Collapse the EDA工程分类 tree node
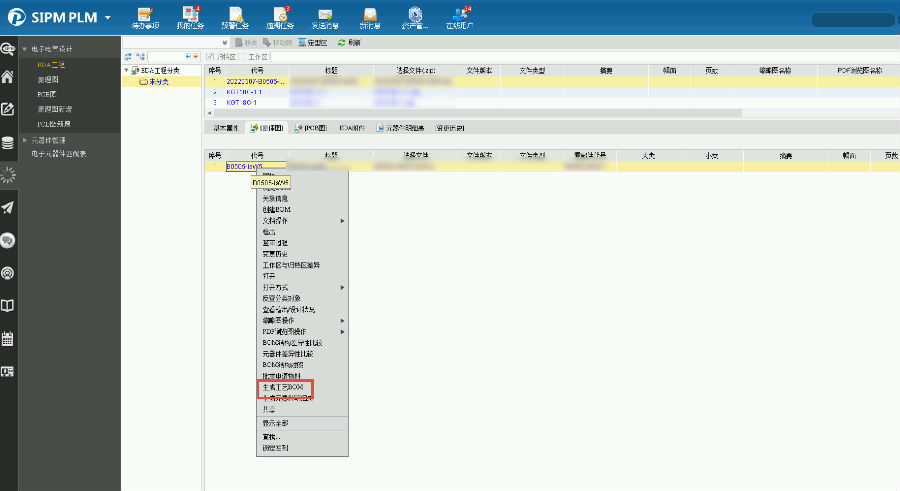 tap(126, 70)
